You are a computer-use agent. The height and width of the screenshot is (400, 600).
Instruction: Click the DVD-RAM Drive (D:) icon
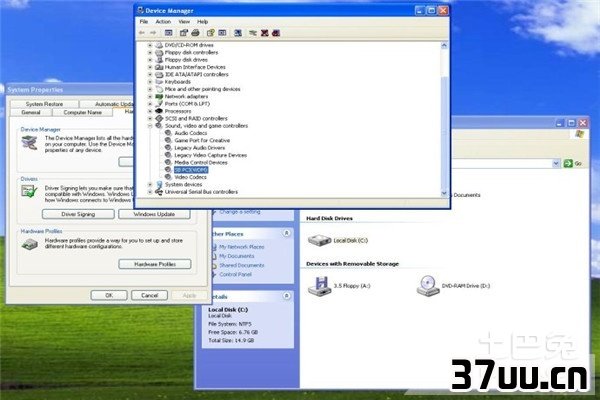tap(428, 286)
